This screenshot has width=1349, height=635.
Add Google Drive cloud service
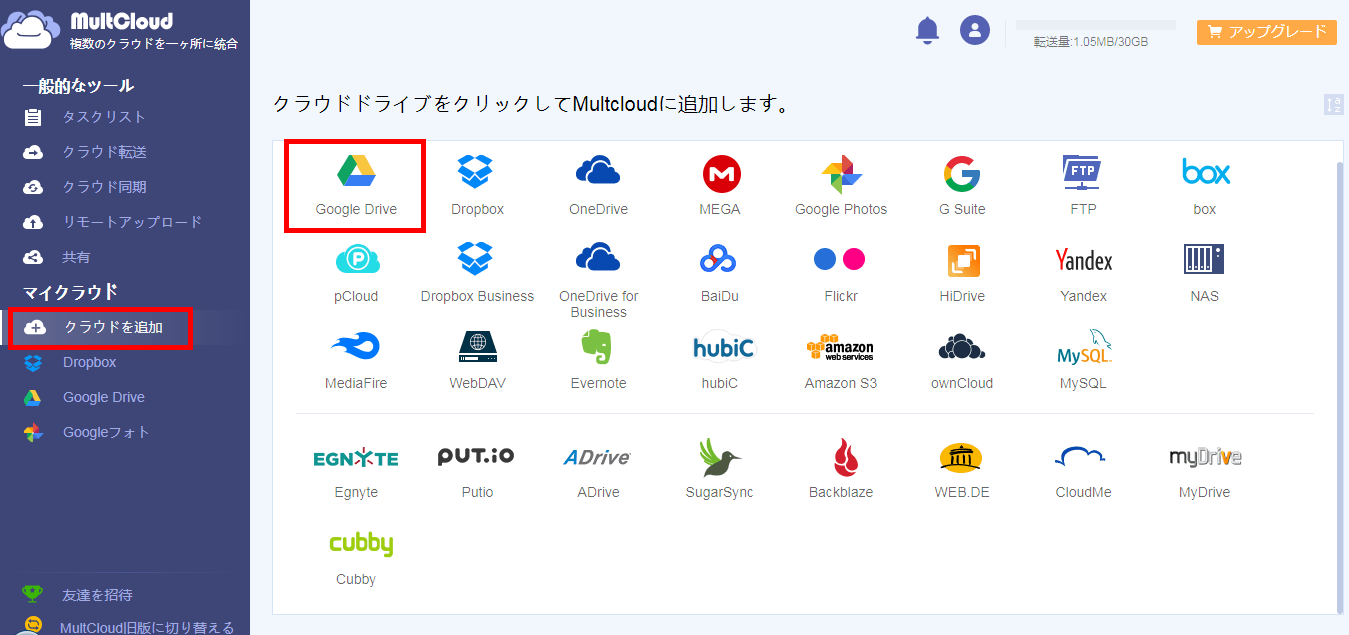[x=356, y=186]
